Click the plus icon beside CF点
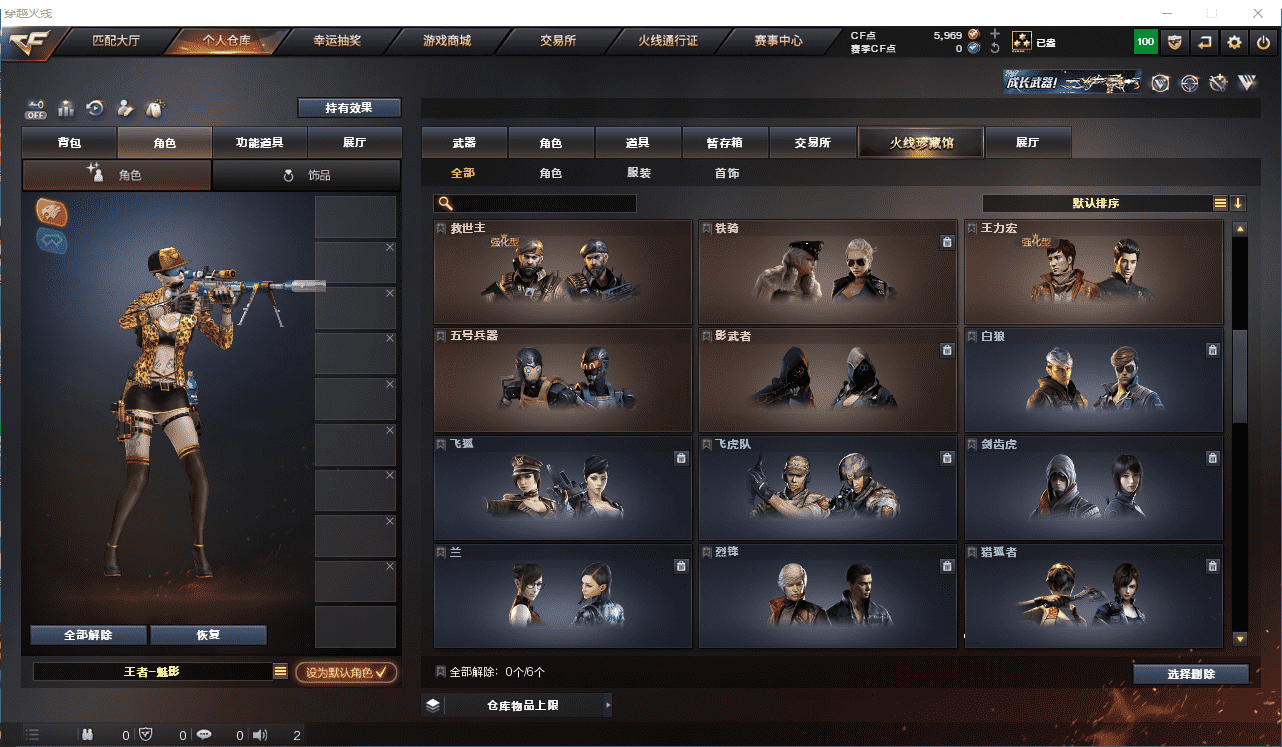 coord(994,34)
